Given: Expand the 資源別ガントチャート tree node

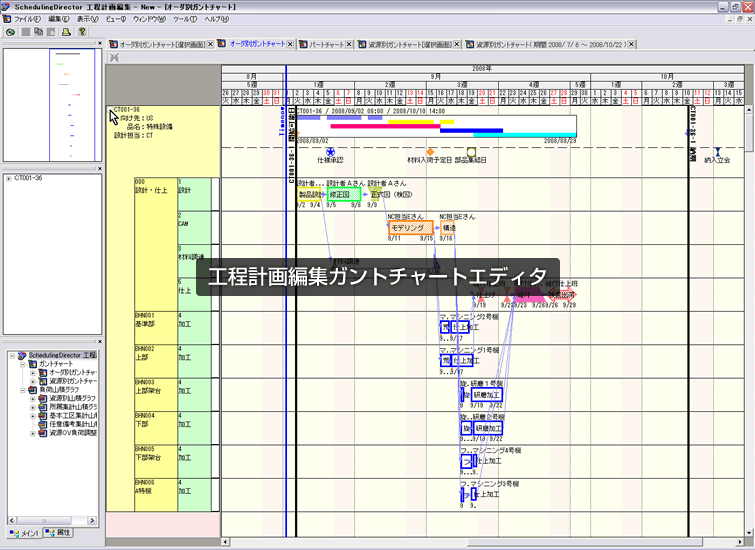Looking at the screenshot, I should (x=33, y=381).
